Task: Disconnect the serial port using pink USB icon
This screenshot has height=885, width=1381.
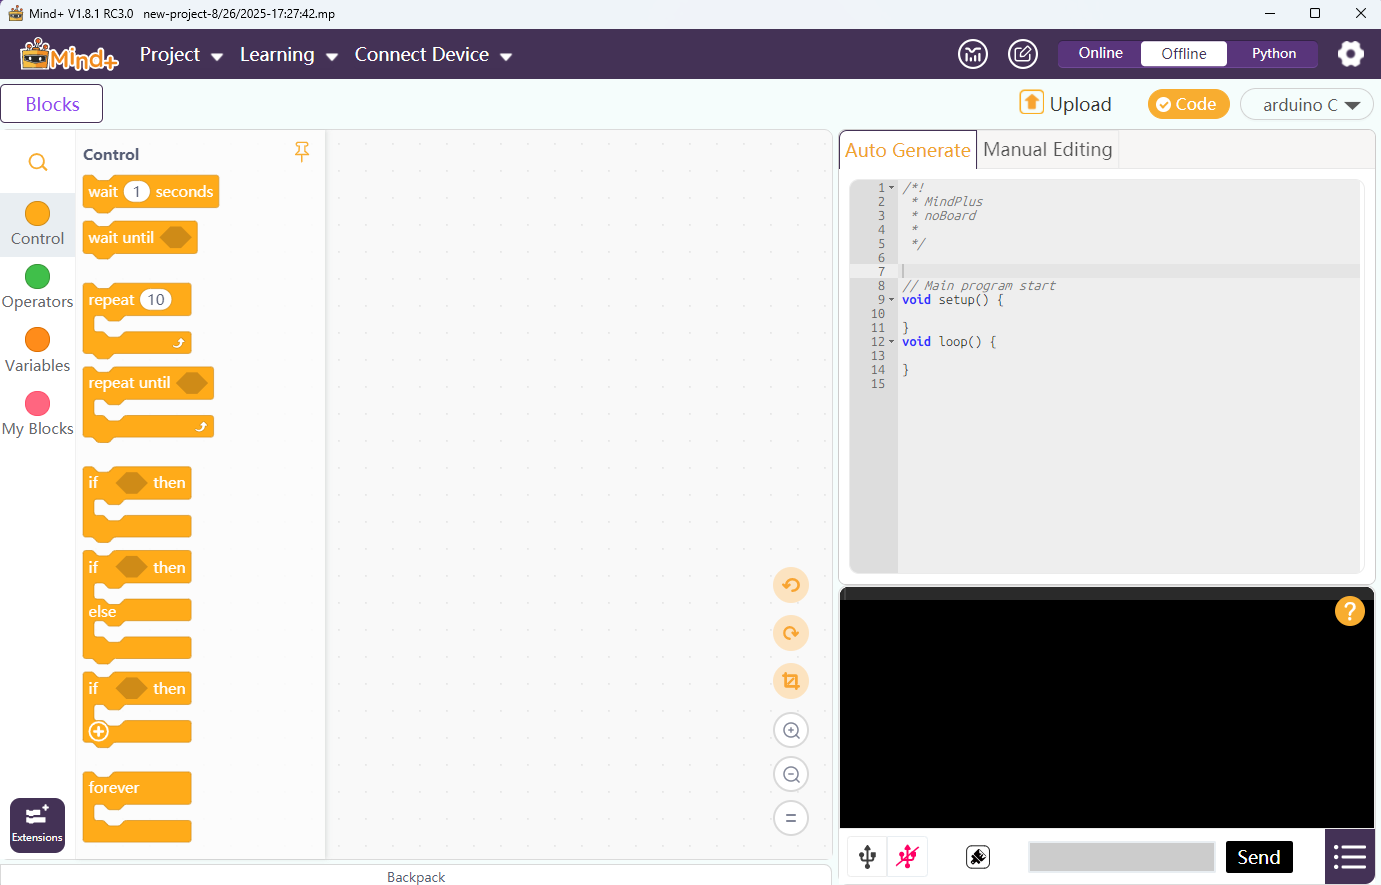Action: click(x=907, y=857)
